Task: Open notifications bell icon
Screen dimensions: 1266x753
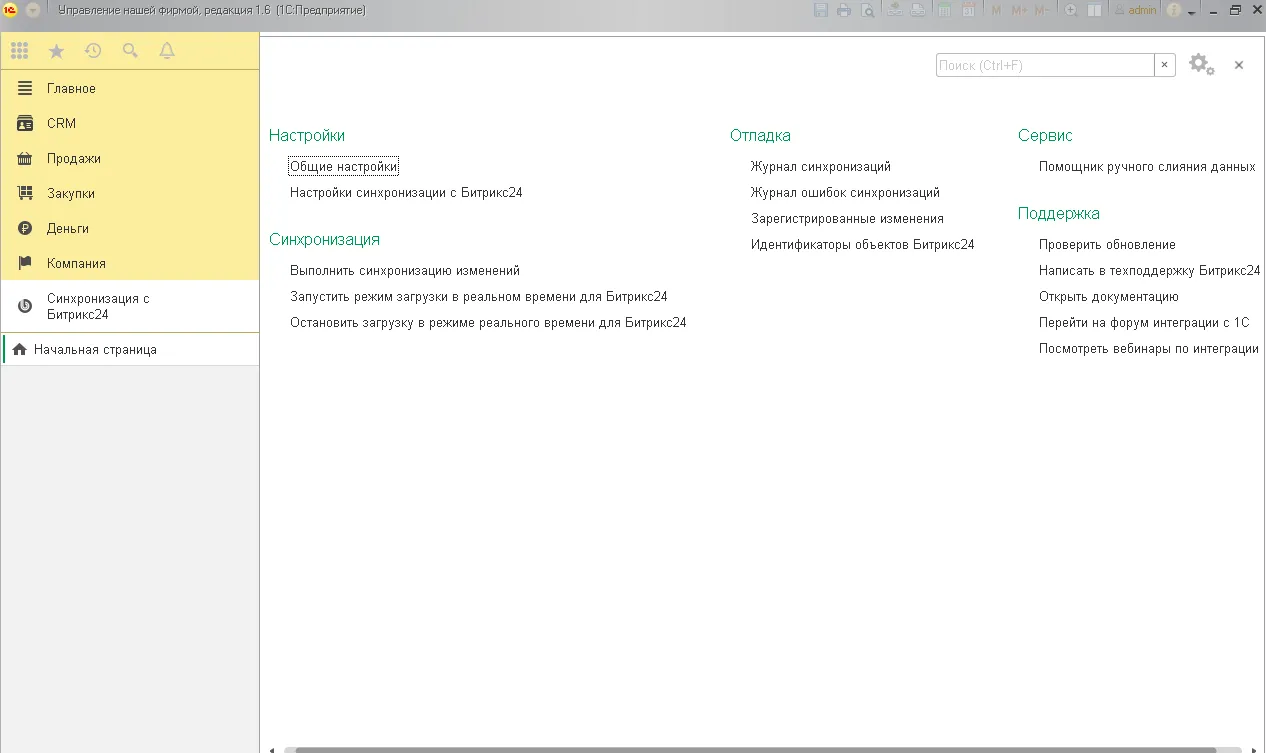Action: coord(167,51)
